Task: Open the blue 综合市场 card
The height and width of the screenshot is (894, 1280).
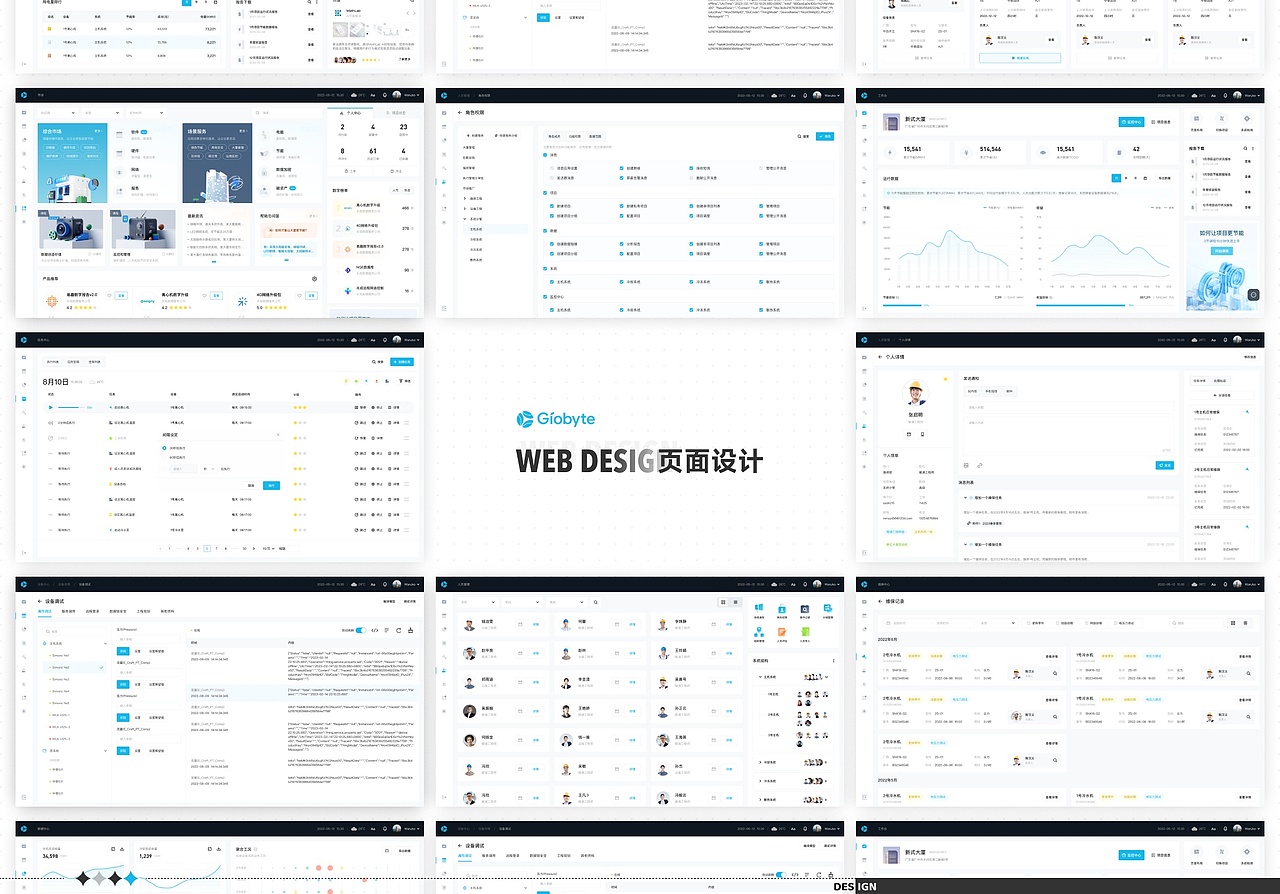Action: coord(72,164)
